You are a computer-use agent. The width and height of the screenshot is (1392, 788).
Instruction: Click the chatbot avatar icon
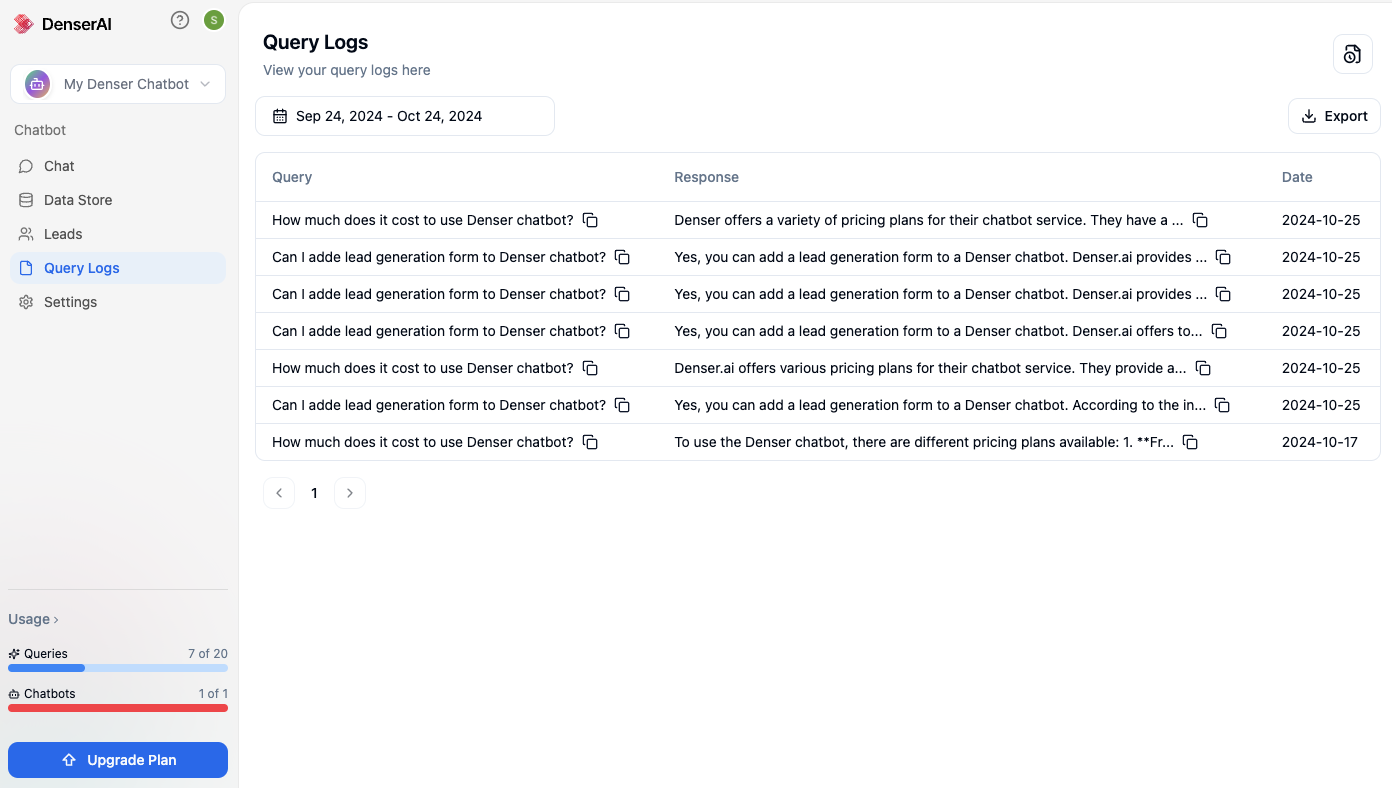tap(36, 84)
